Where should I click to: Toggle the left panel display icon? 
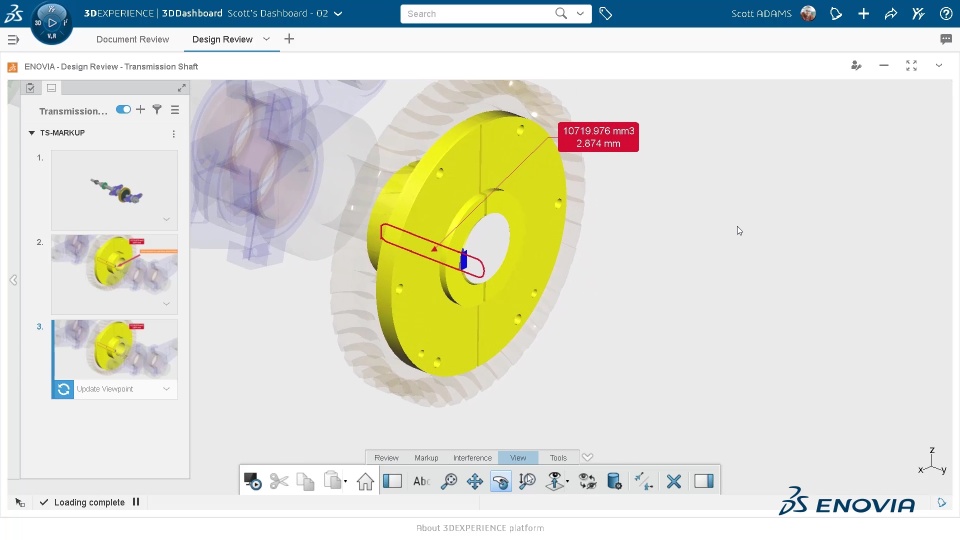pyautogui.click(x=392, y=481)
